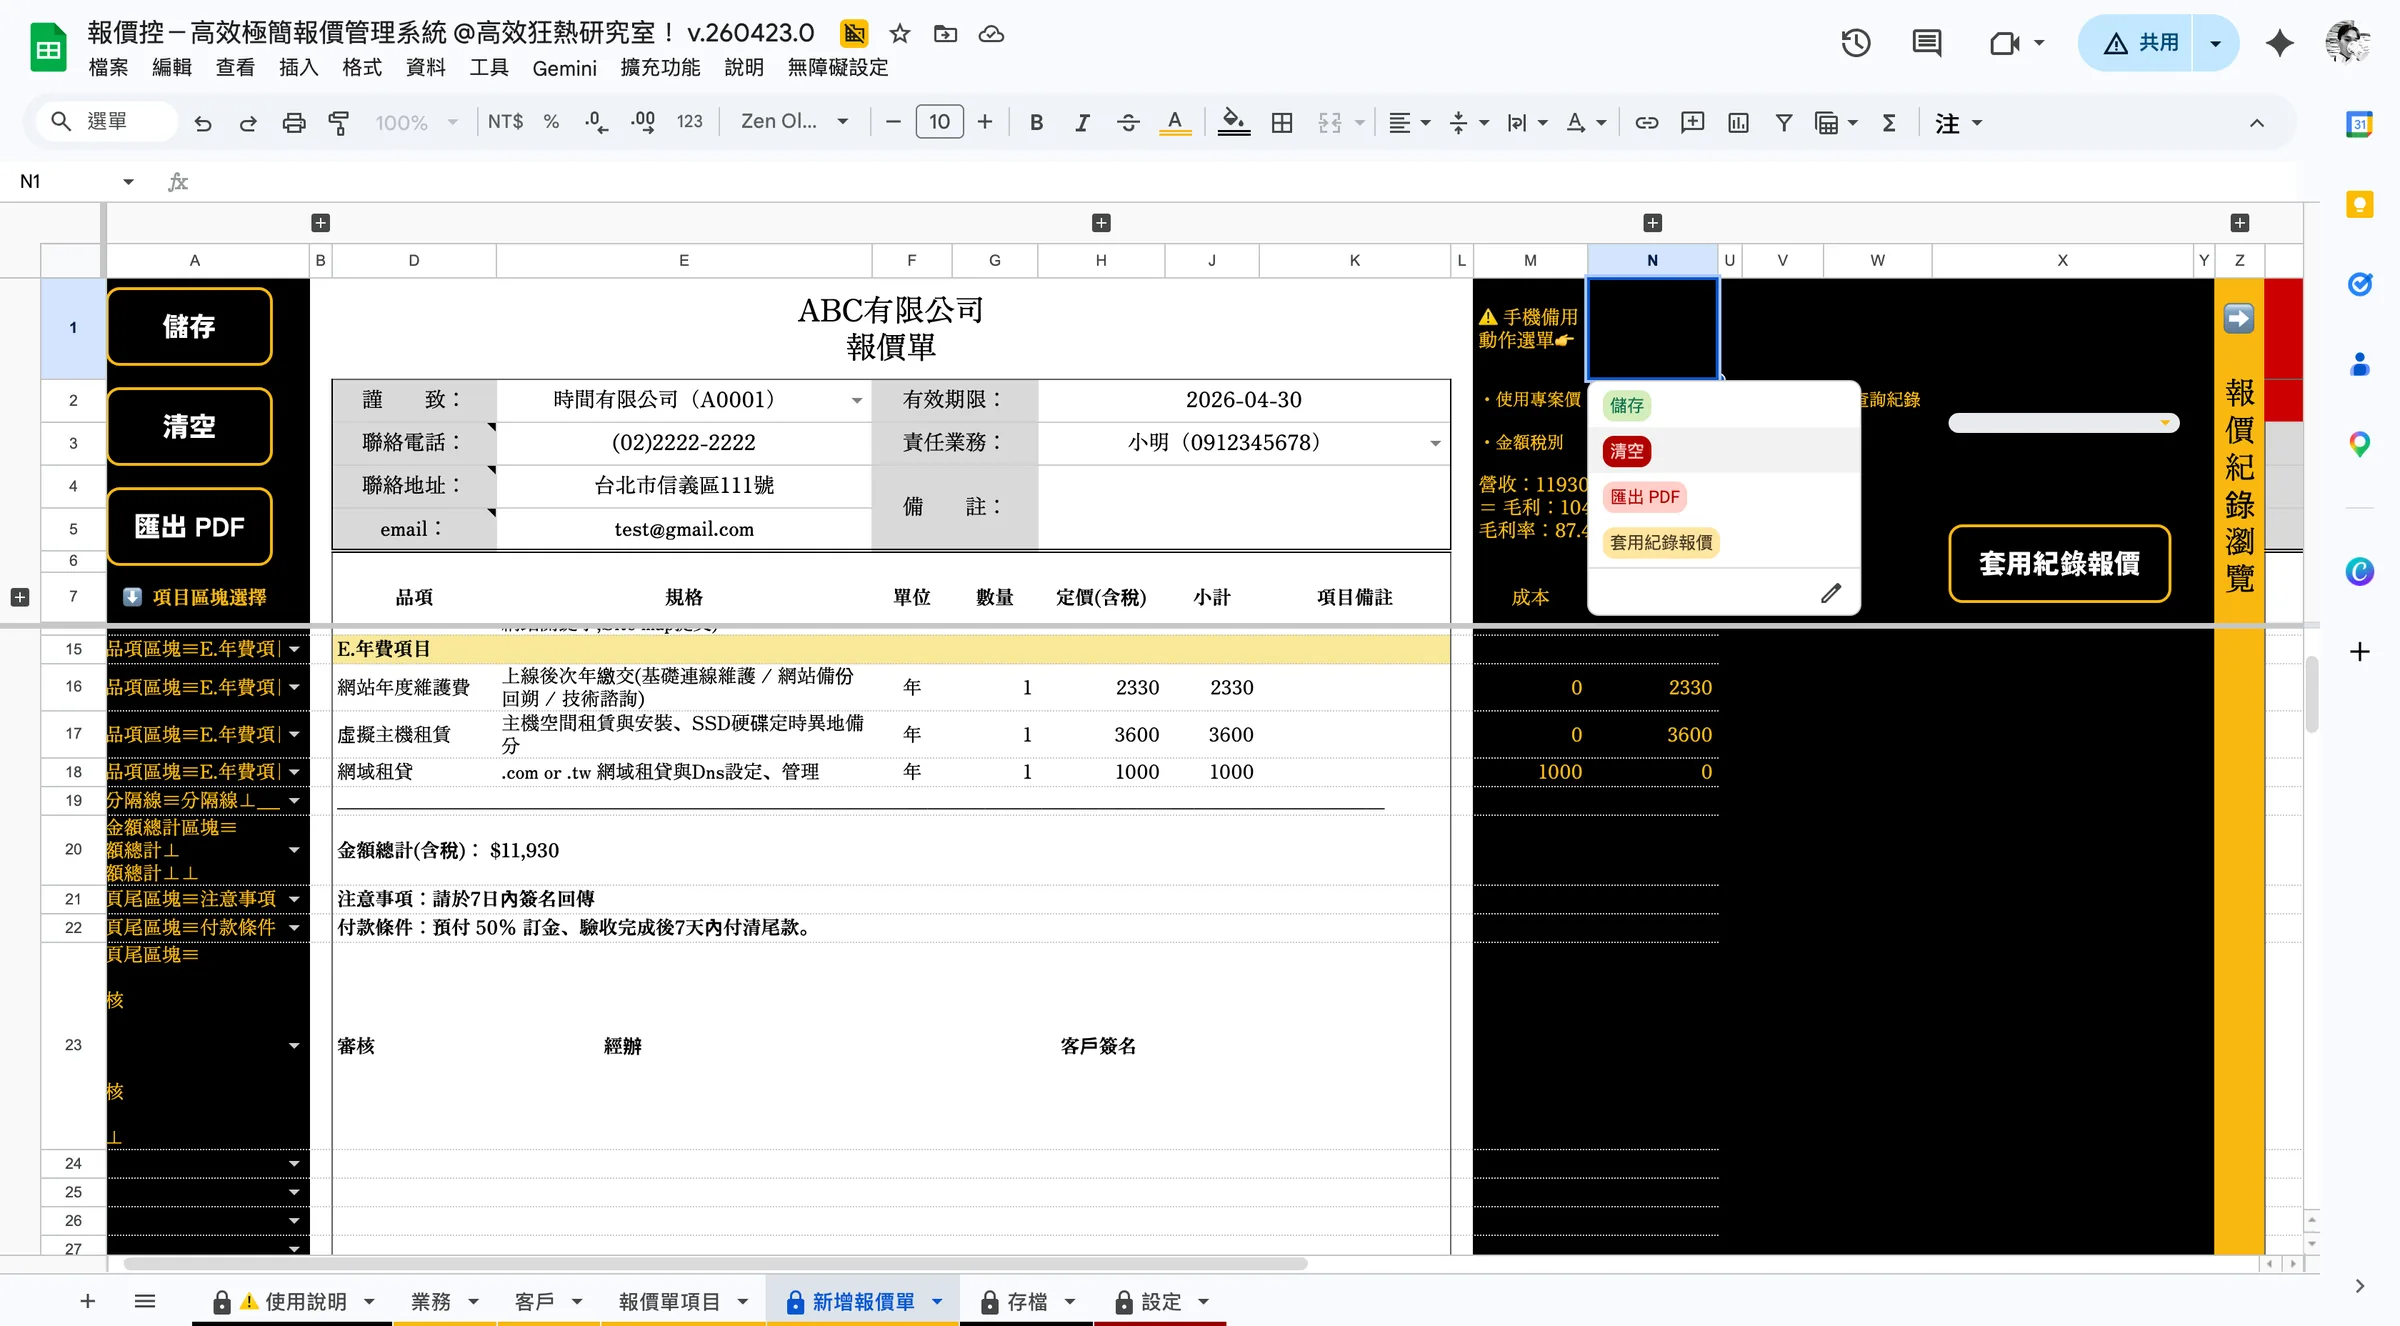Open the borders tool
The image size is (2400, 1326).
1282,122
